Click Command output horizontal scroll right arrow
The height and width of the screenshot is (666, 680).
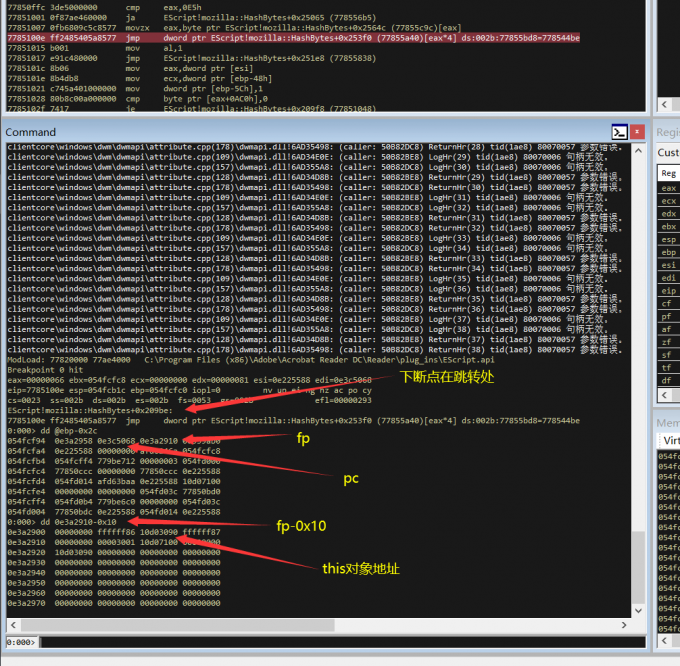pyautogui.click(x=624, y=625)
